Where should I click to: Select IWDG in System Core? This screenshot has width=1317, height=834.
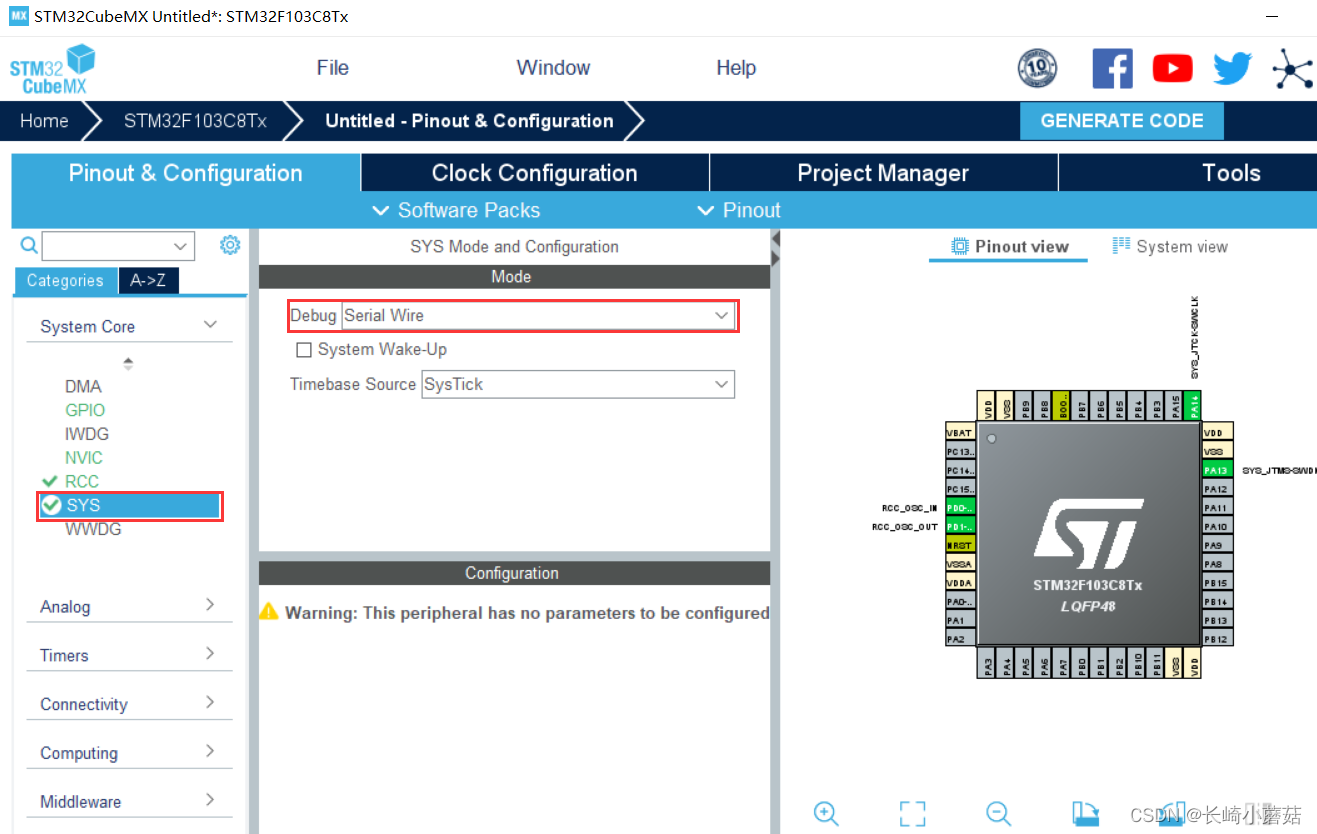coord(87,434)
